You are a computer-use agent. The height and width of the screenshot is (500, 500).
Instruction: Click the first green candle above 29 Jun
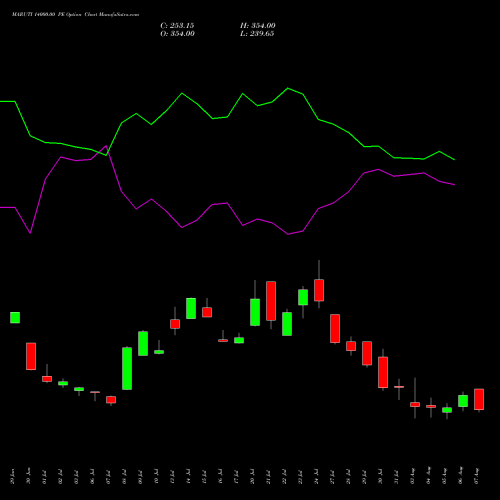(15, 317)
